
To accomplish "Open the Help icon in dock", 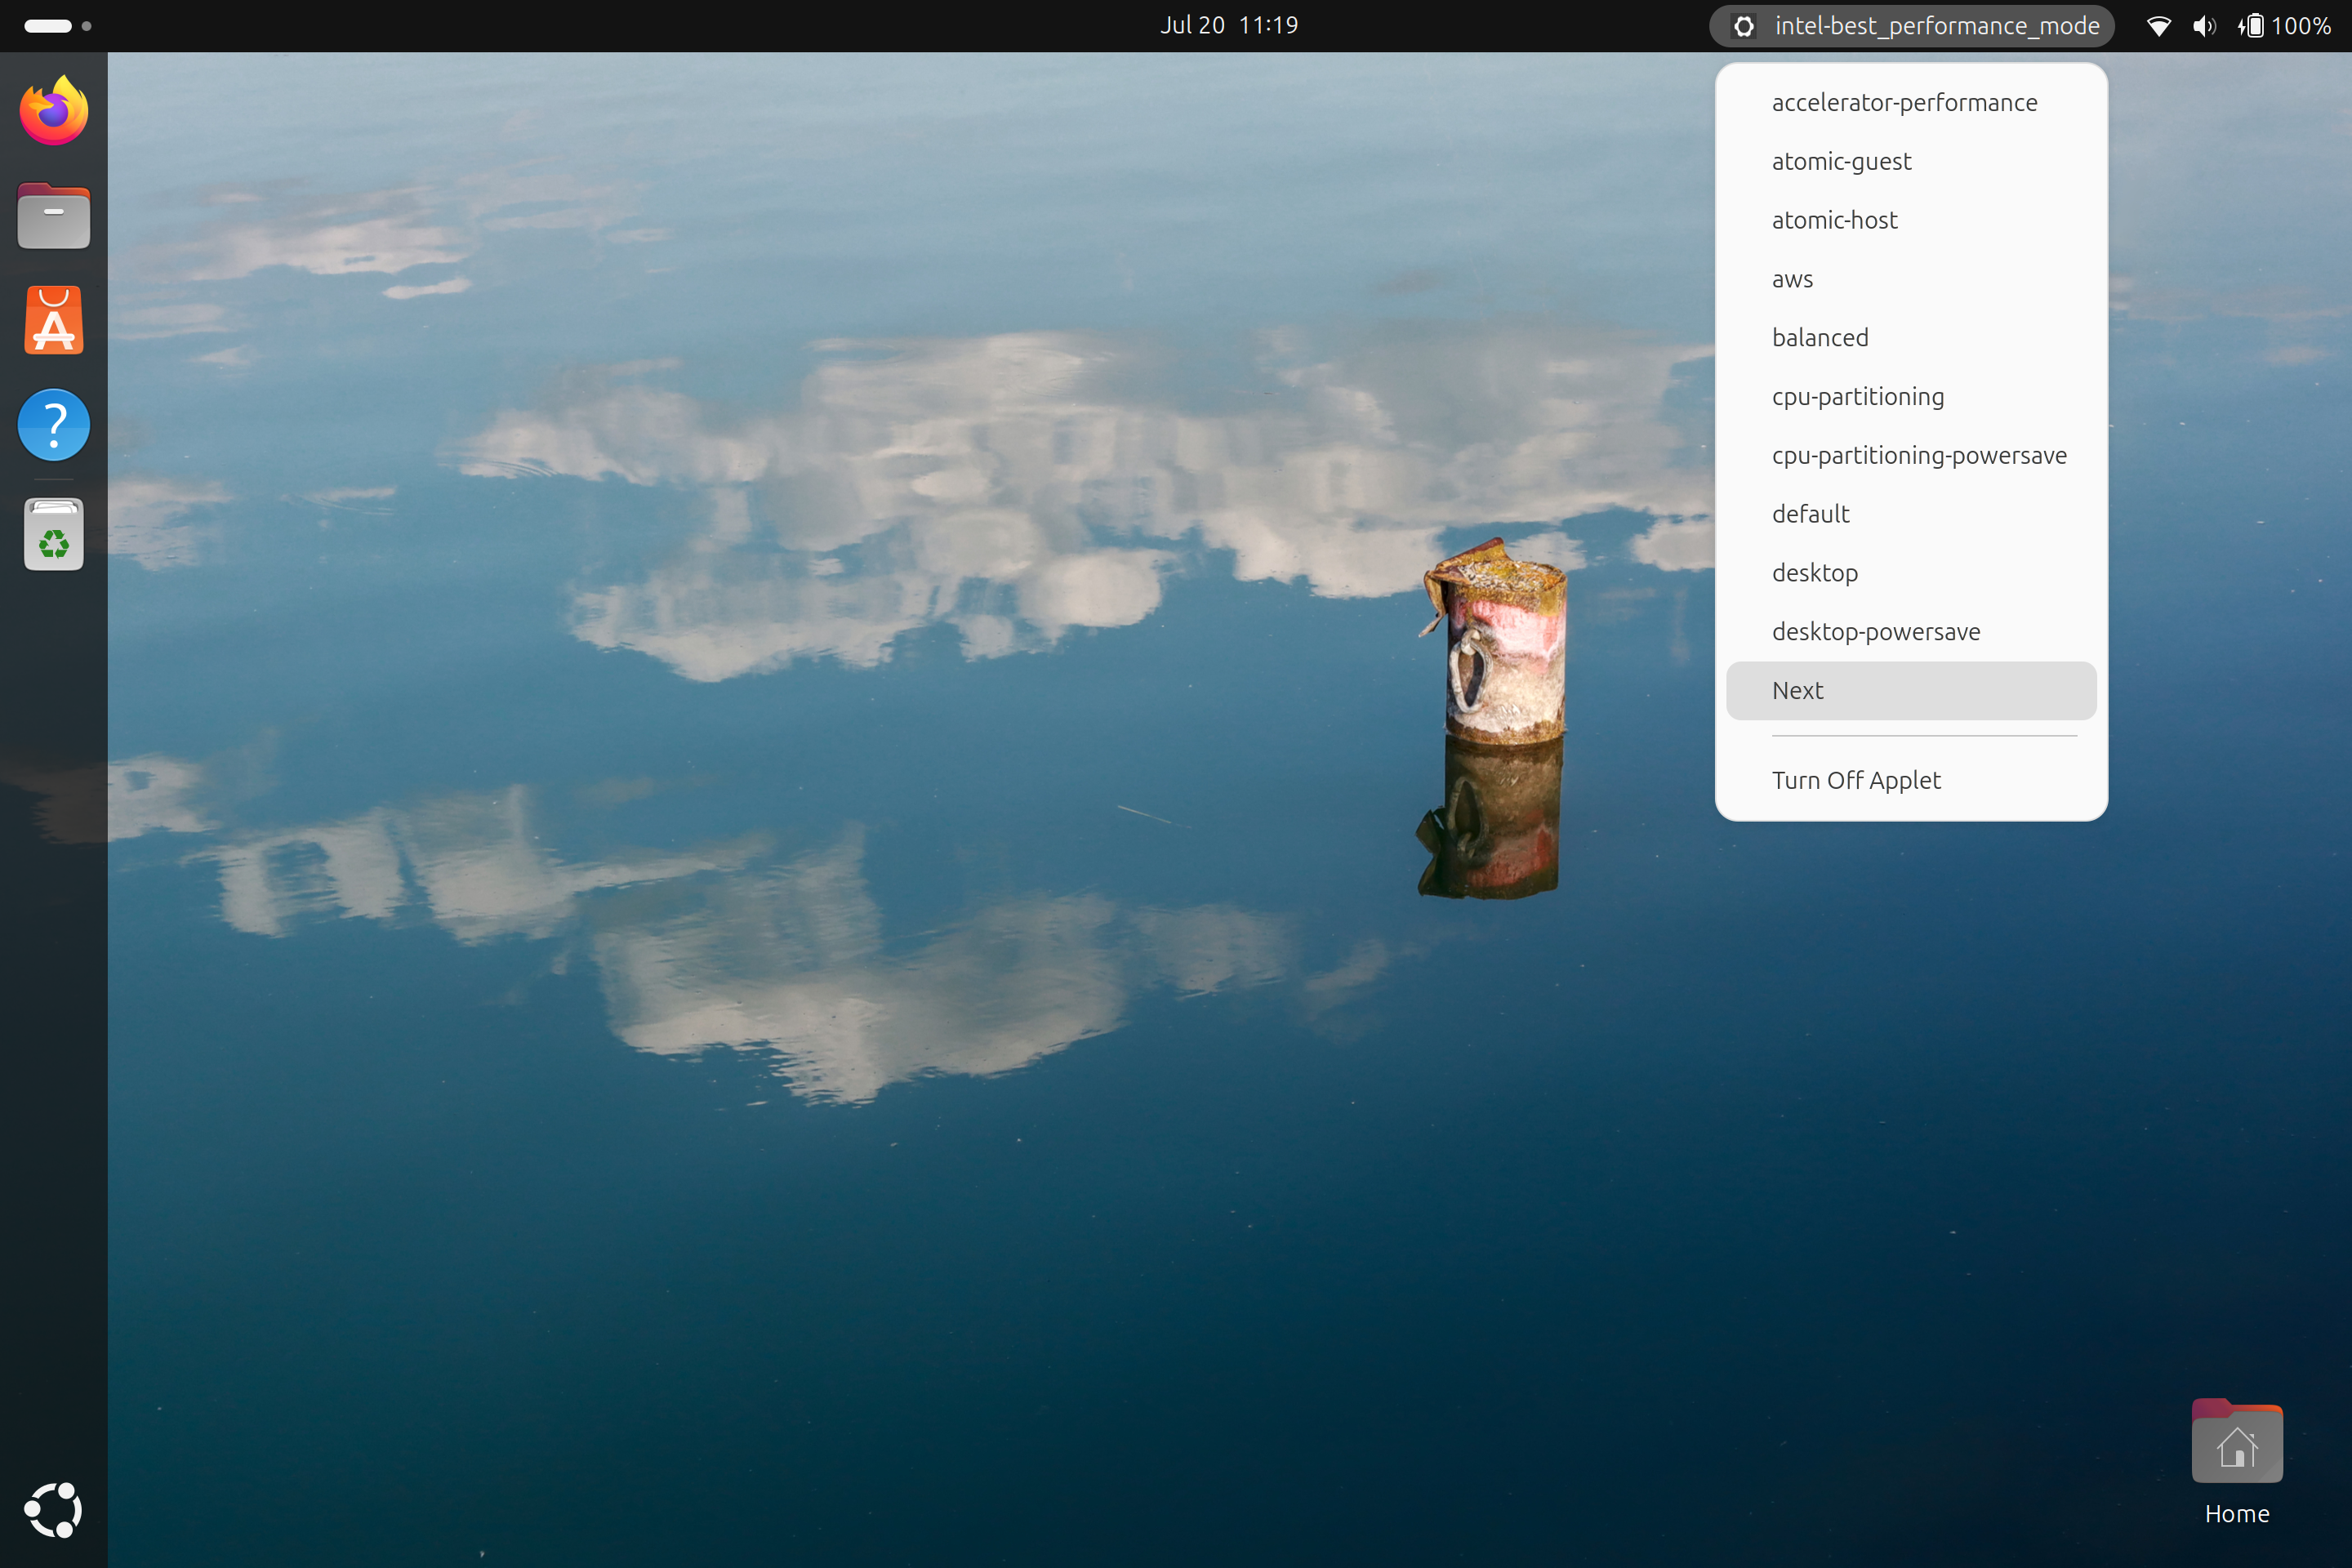I will [x=54, y=425].
